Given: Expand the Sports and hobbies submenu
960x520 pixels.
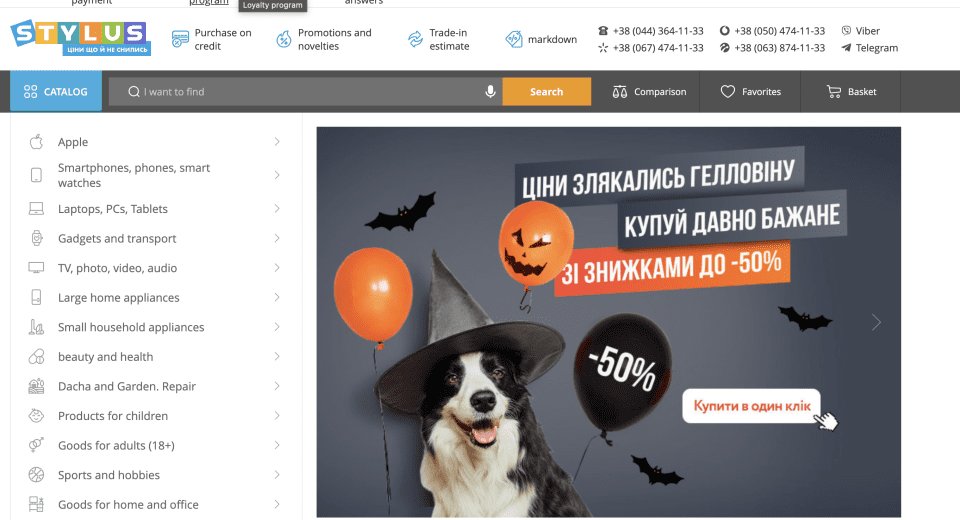Looking at the screenshot, I should (x=277, y=475).
